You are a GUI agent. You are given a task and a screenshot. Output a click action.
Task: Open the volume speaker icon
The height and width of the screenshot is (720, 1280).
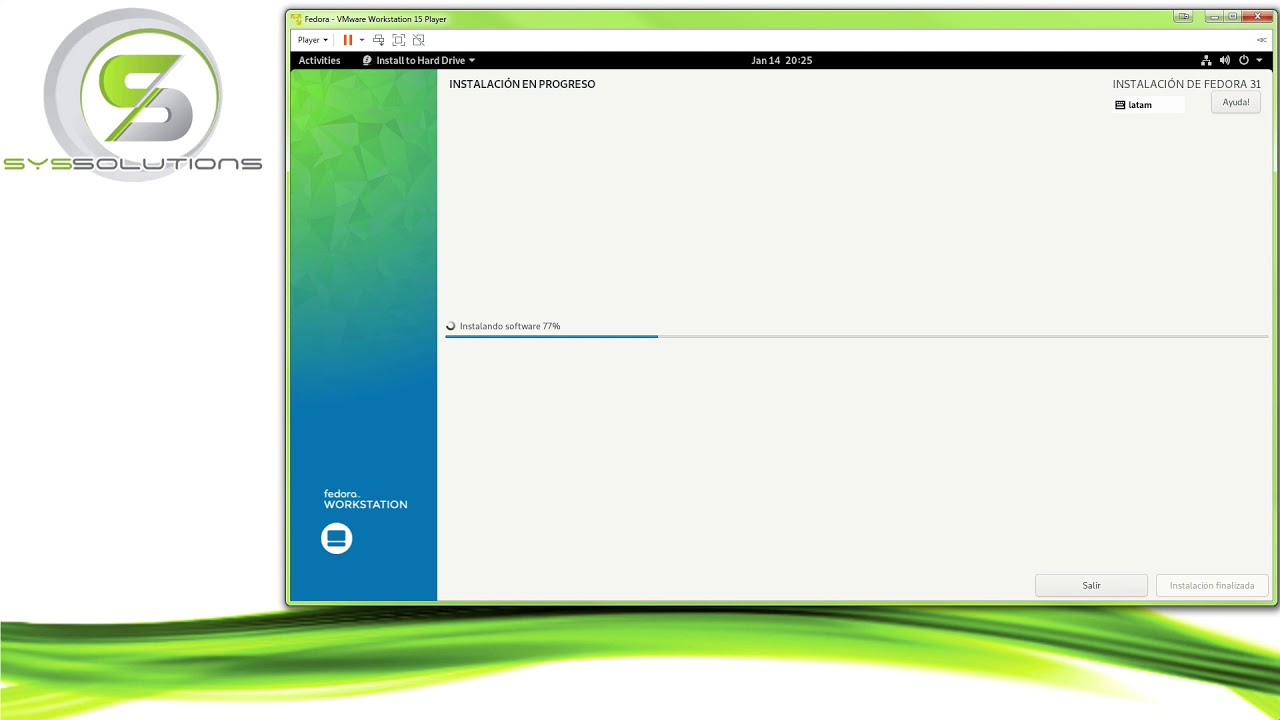click(x=1225, y=60)
